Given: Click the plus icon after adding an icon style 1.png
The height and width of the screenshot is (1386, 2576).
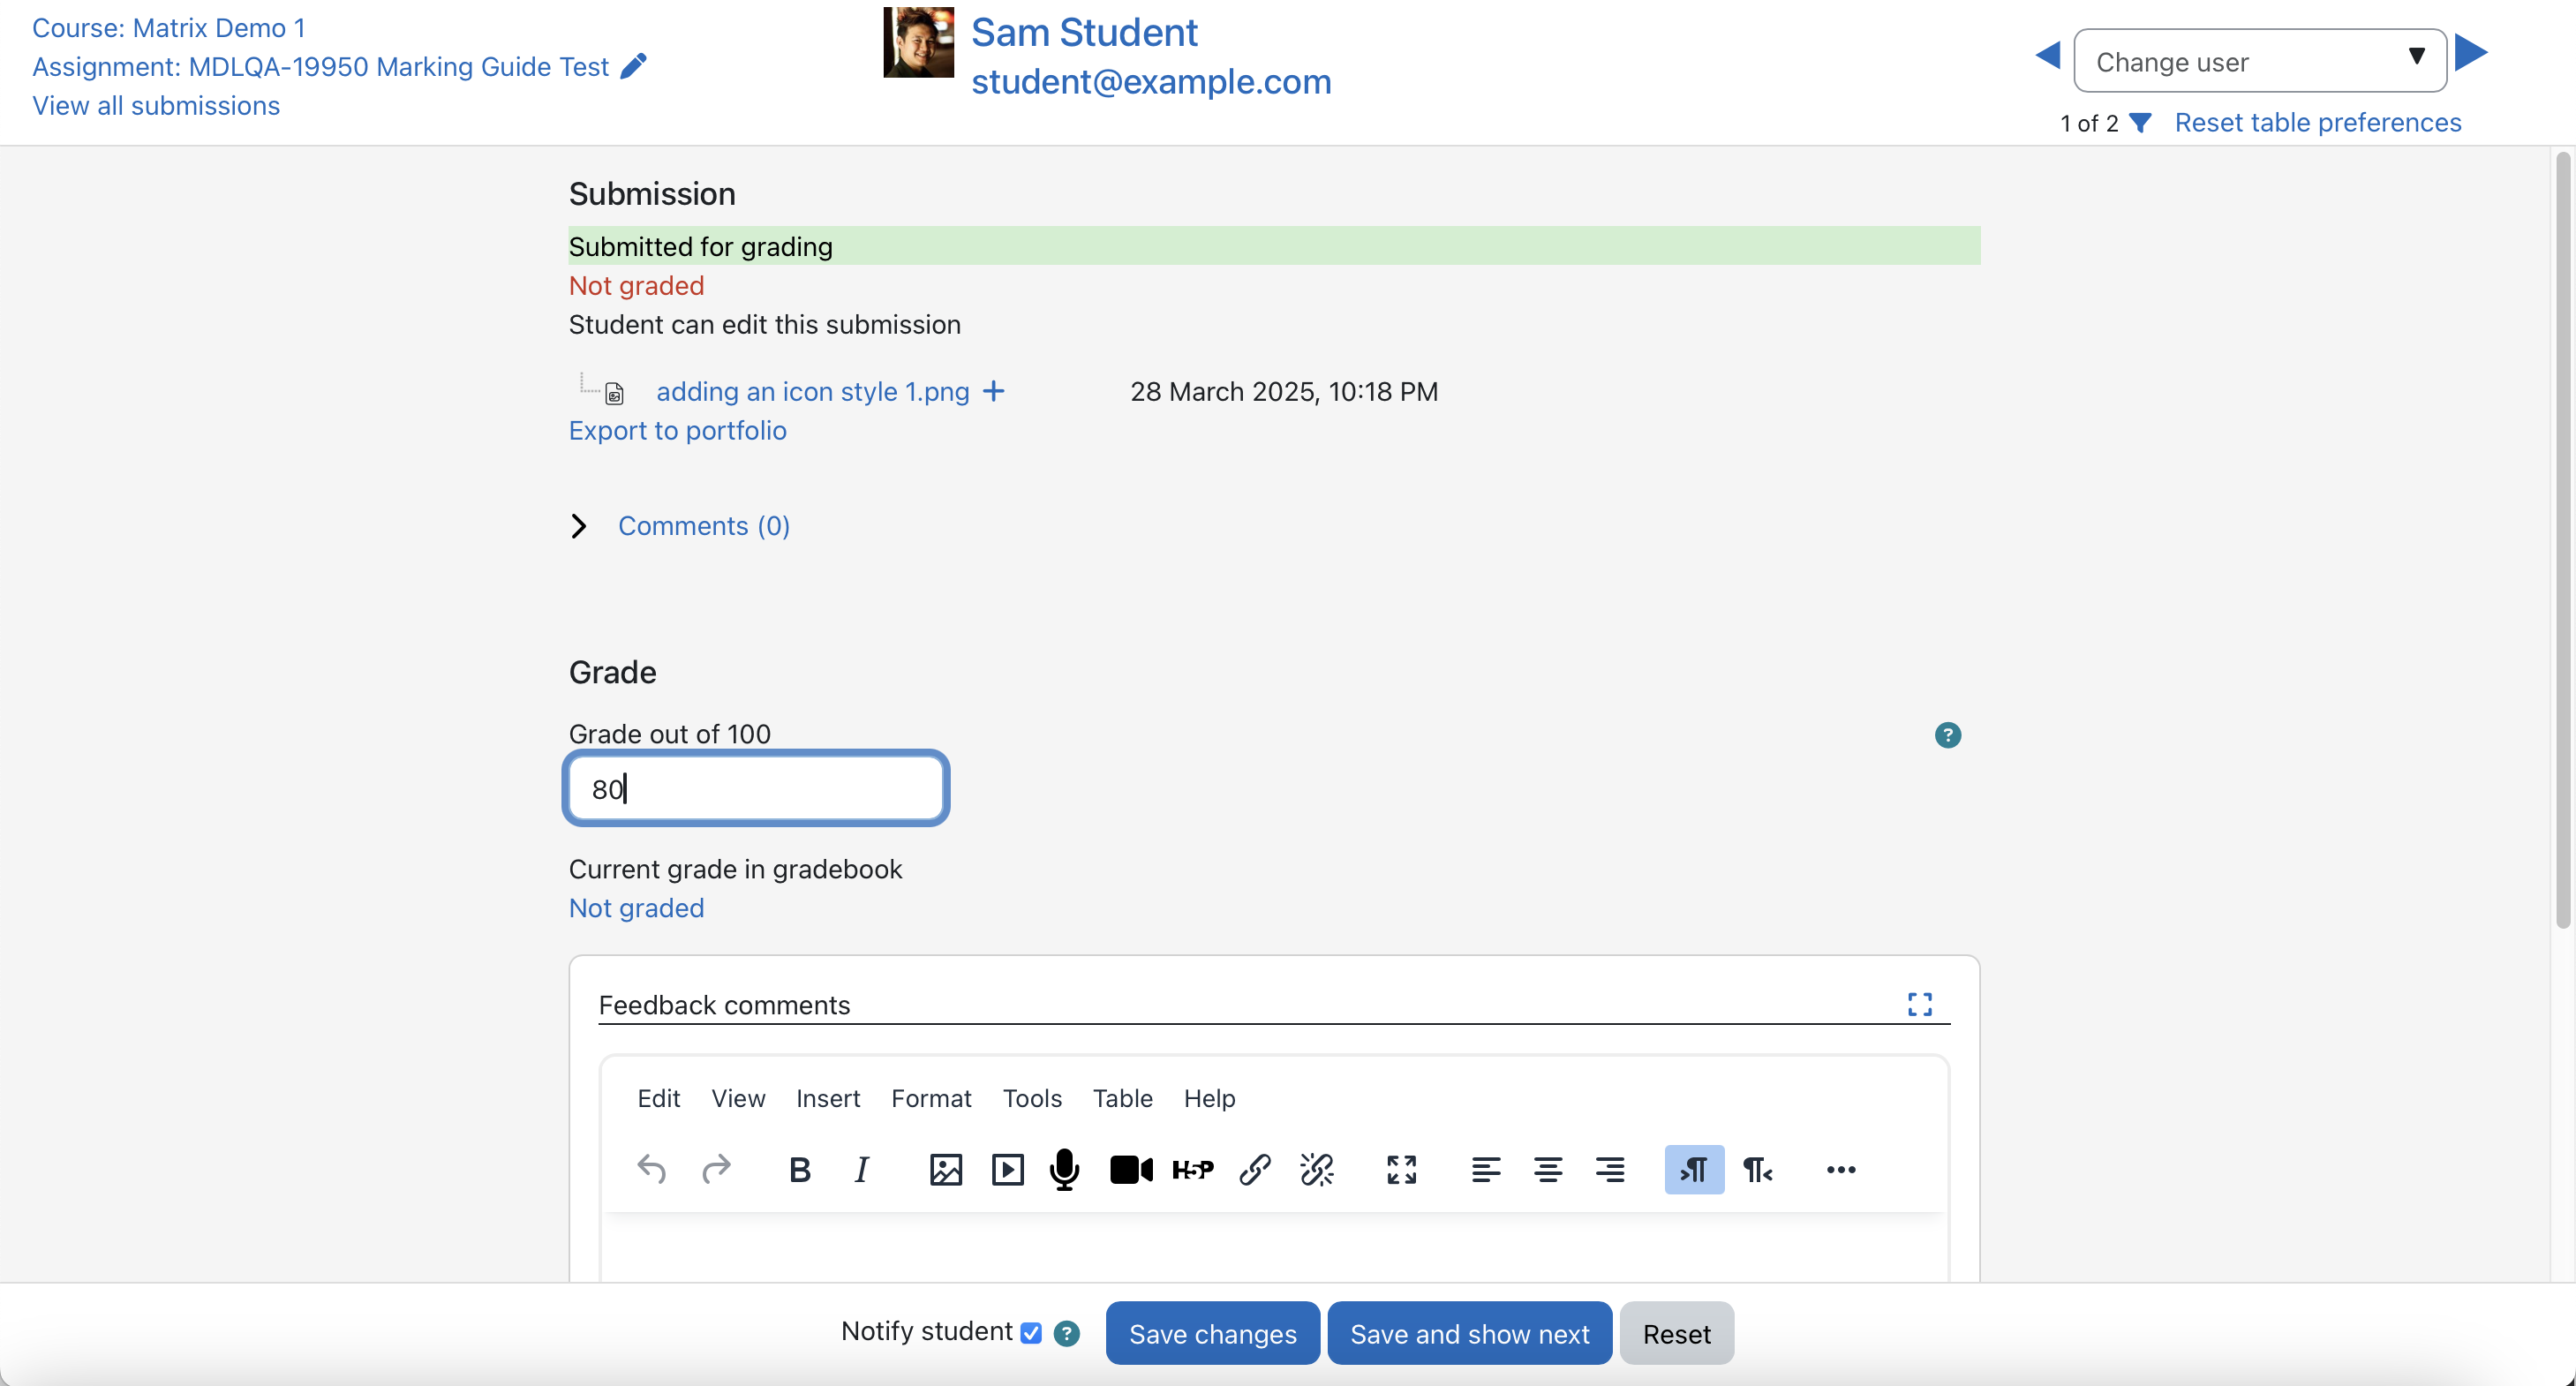Looking at the screenshot, I should click(x=993, y=391).
